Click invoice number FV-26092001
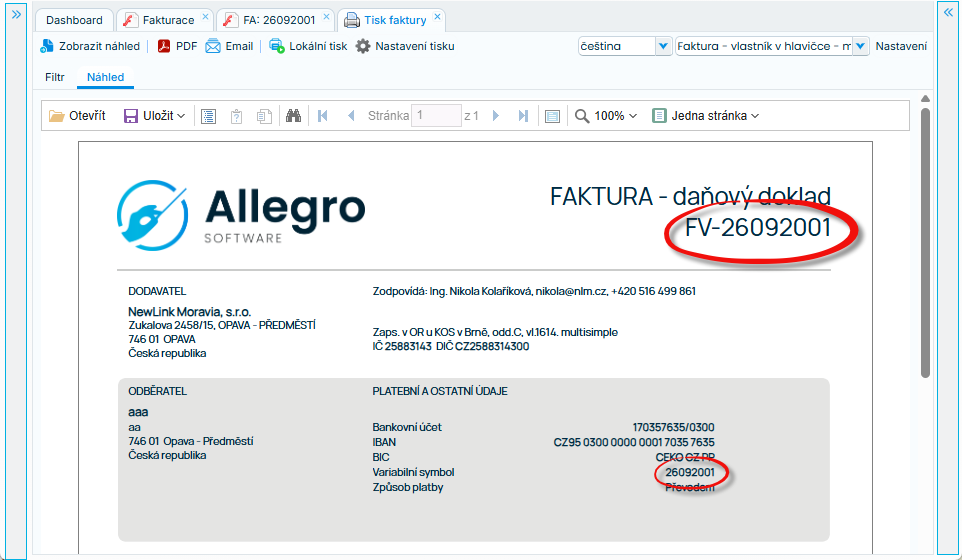962x560 pixels. coord(758,228)
